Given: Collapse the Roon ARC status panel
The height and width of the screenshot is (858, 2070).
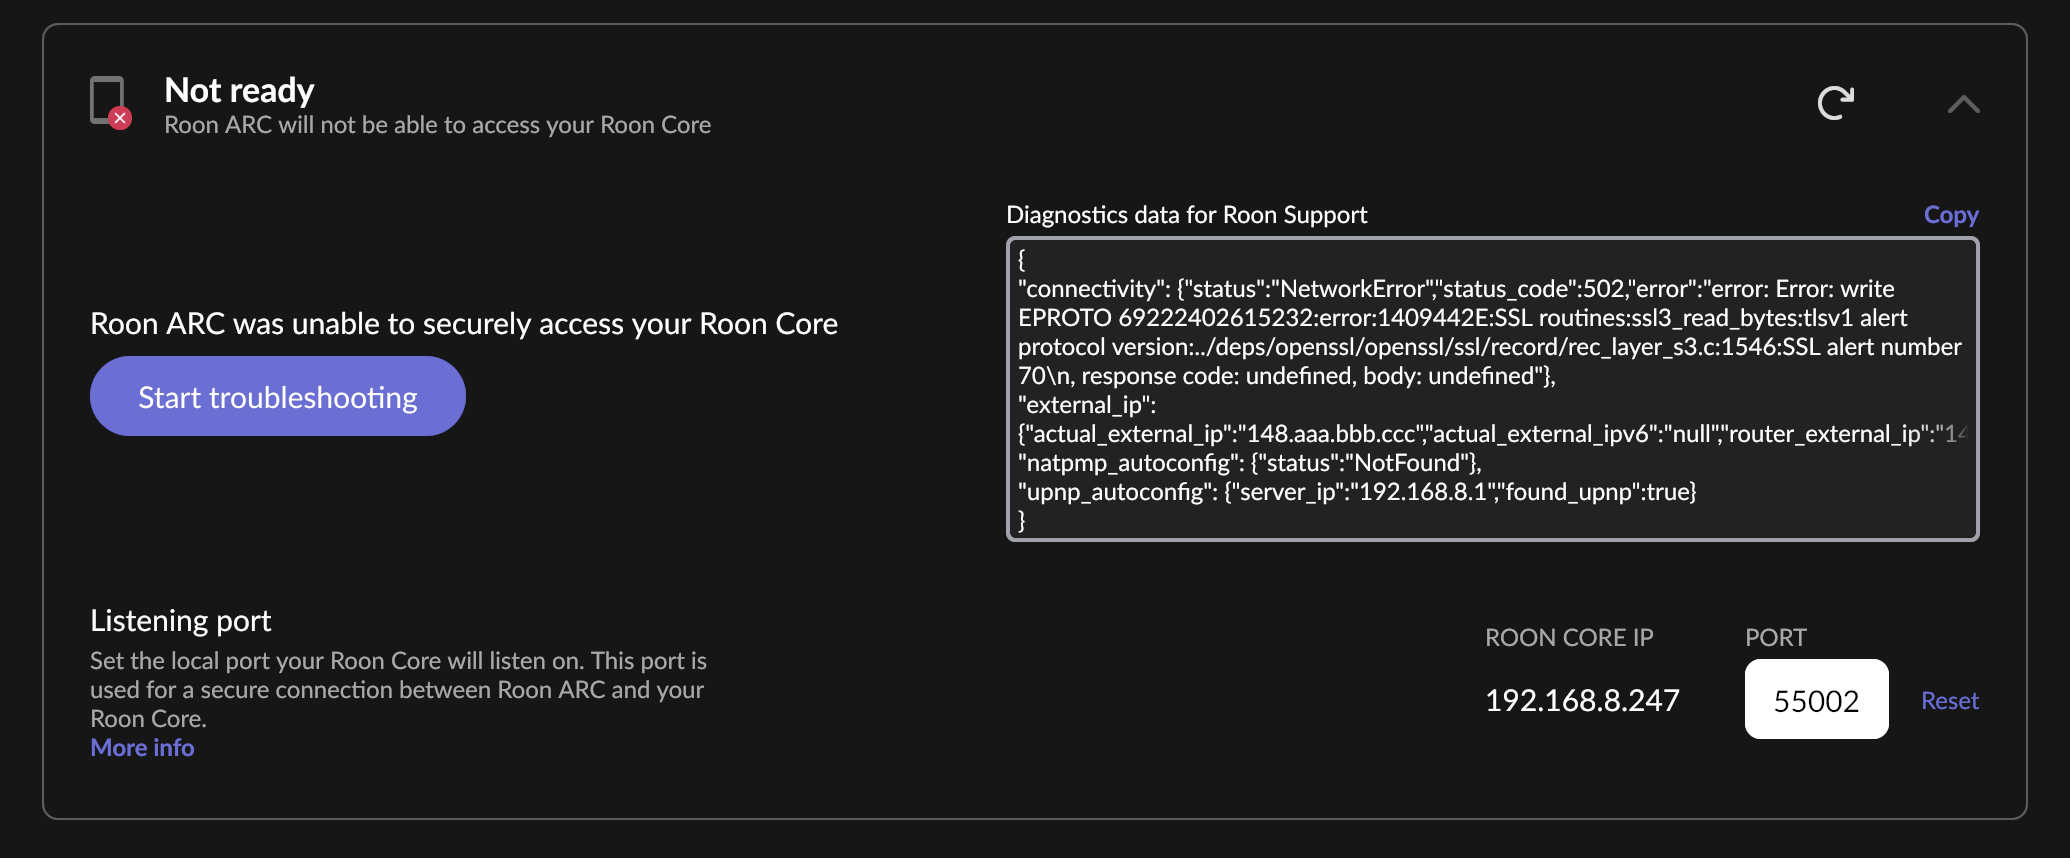Looking at the screenshot, I should (1964, 104).
